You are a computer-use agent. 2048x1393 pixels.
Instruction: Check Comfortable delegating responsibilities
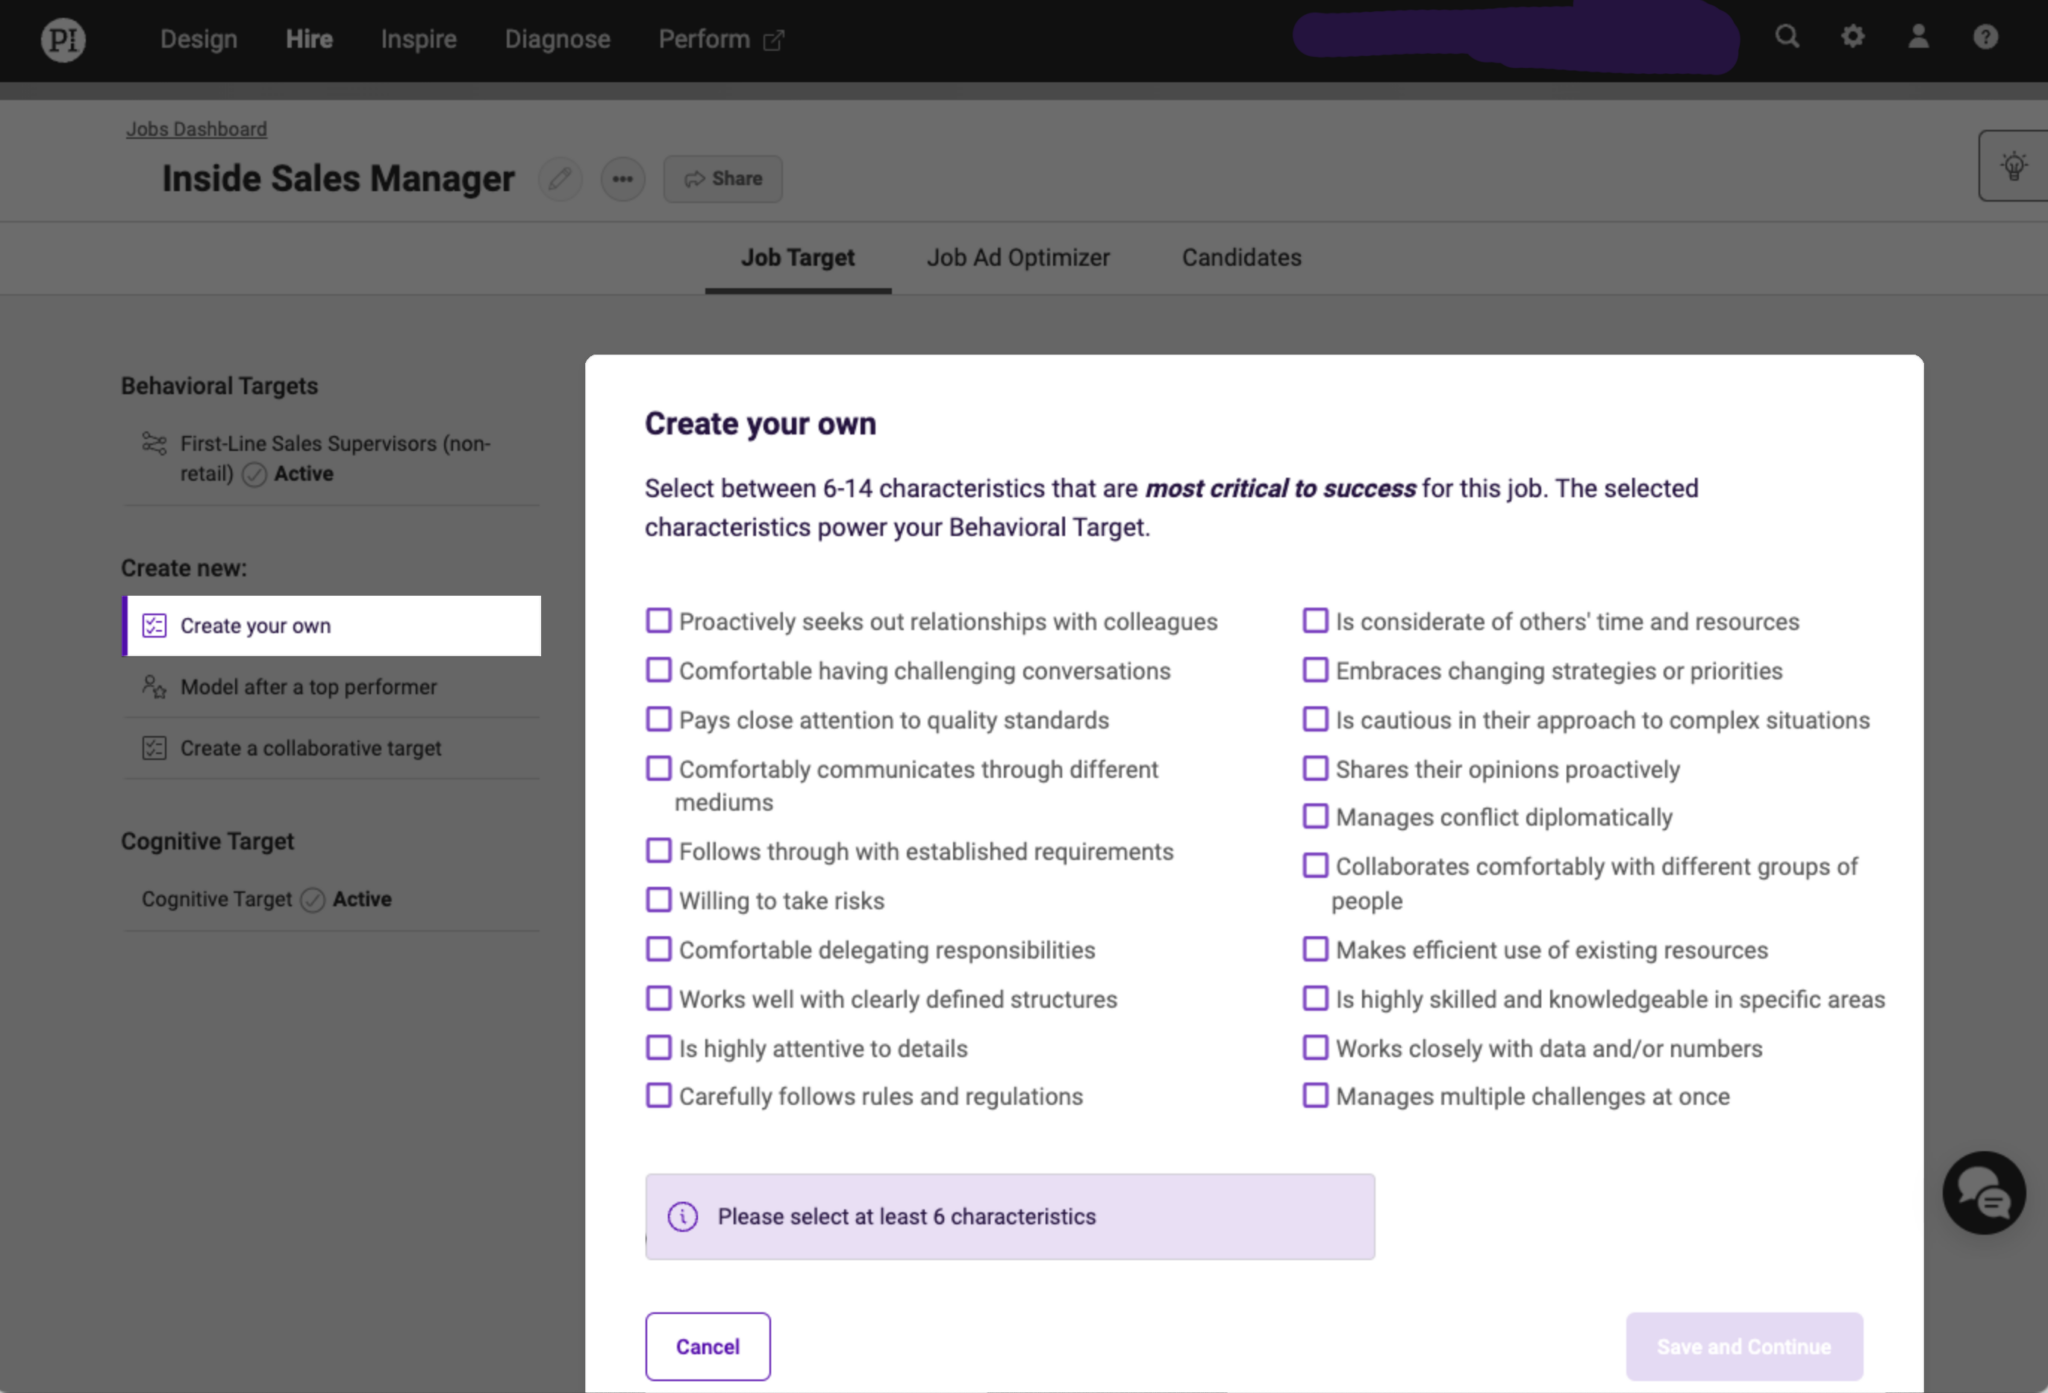[658, 948]
